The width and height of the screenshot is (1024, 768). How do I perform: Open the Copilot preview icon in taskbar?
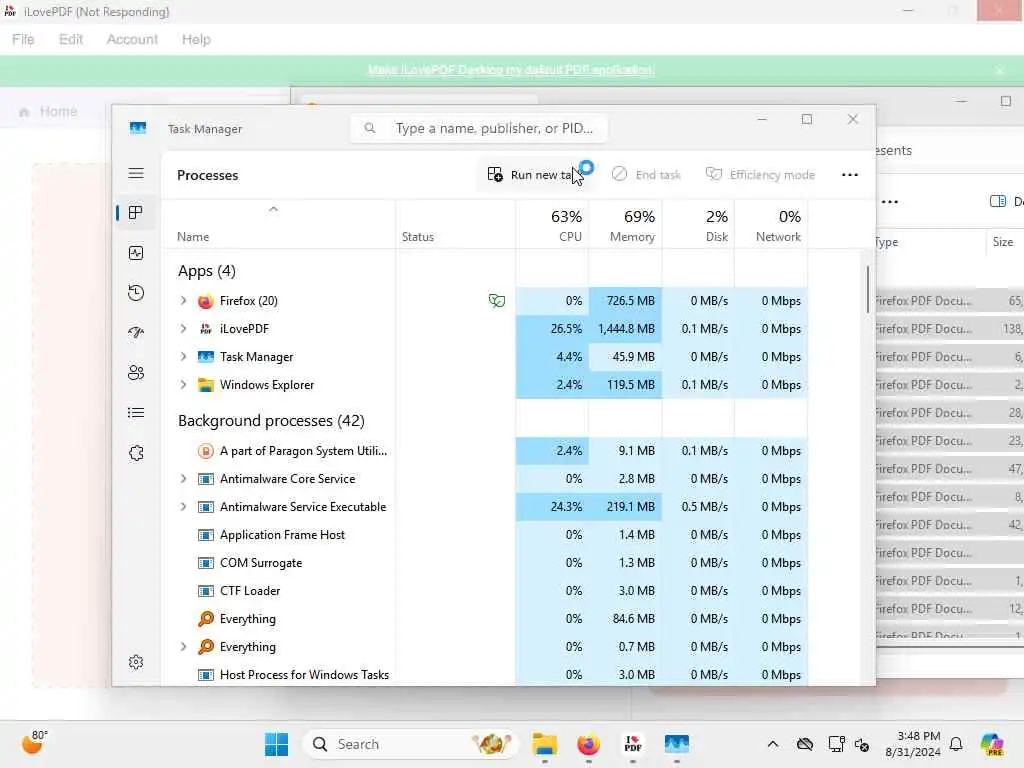993,744
